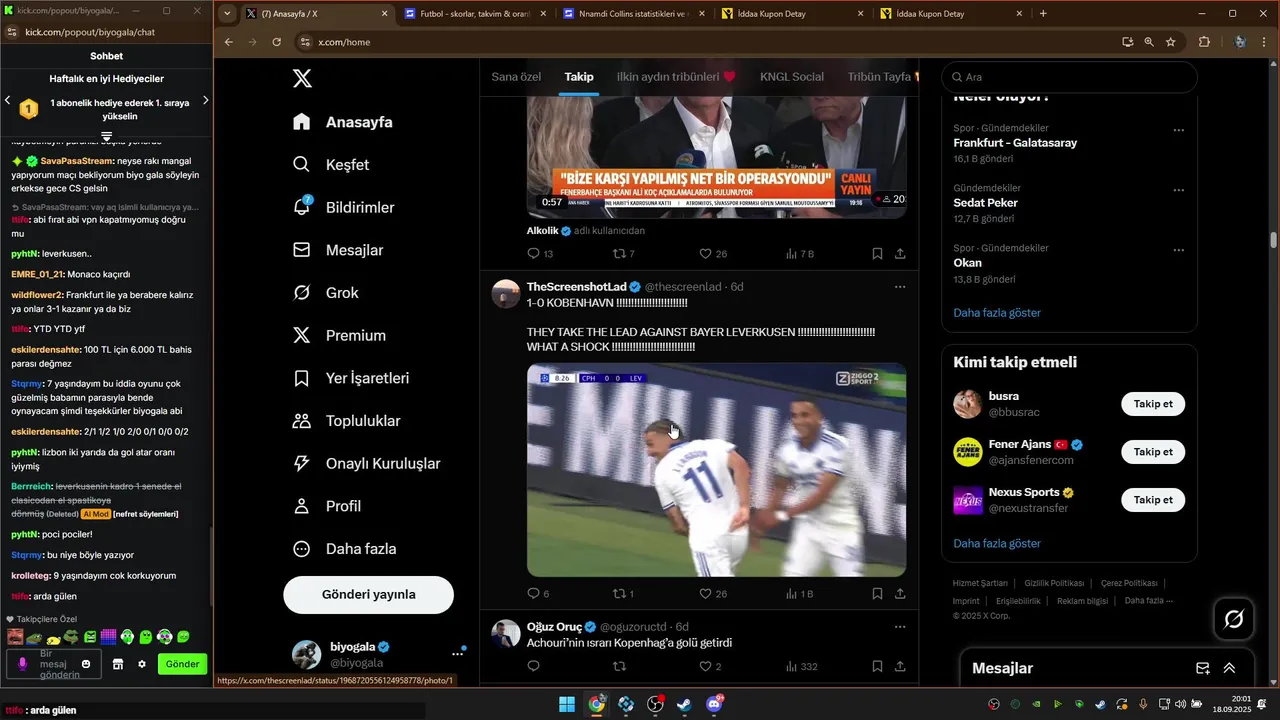Share TheScreenshotLad post
Image resolution: width=1280 pixels, height=720 pixels.
click(900, 594)
